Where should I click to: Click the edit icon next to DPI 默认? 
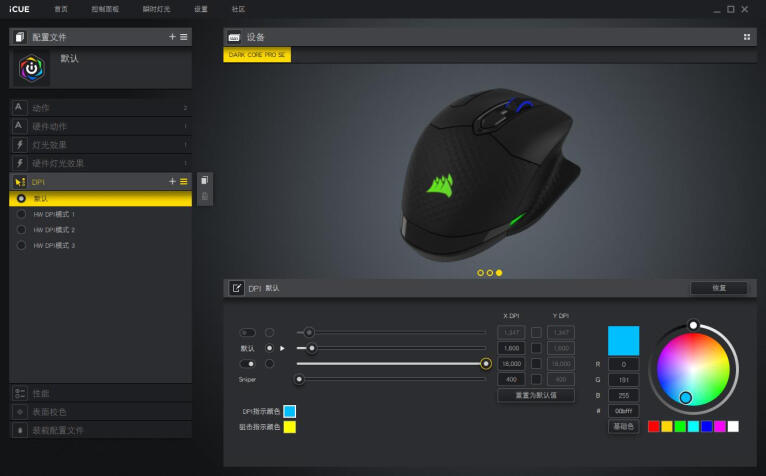(x=237, y=288)
